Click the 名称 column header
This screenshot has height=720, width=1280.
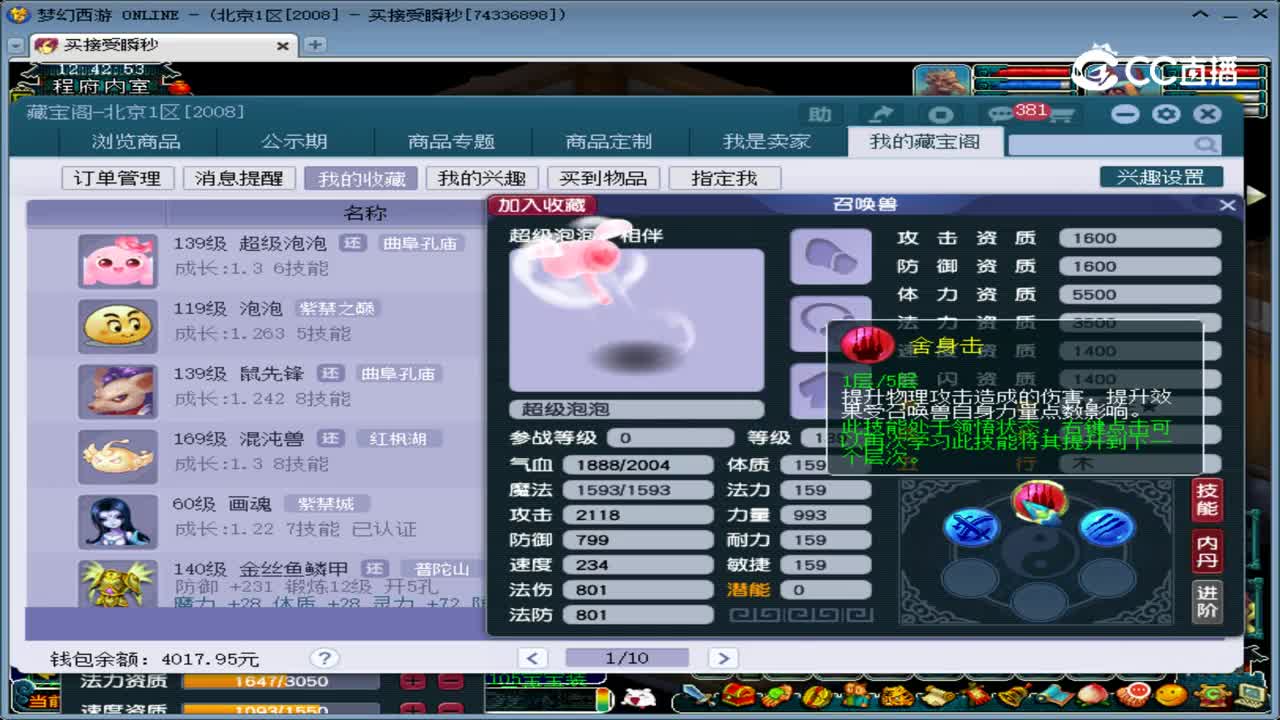click(365, 213)
